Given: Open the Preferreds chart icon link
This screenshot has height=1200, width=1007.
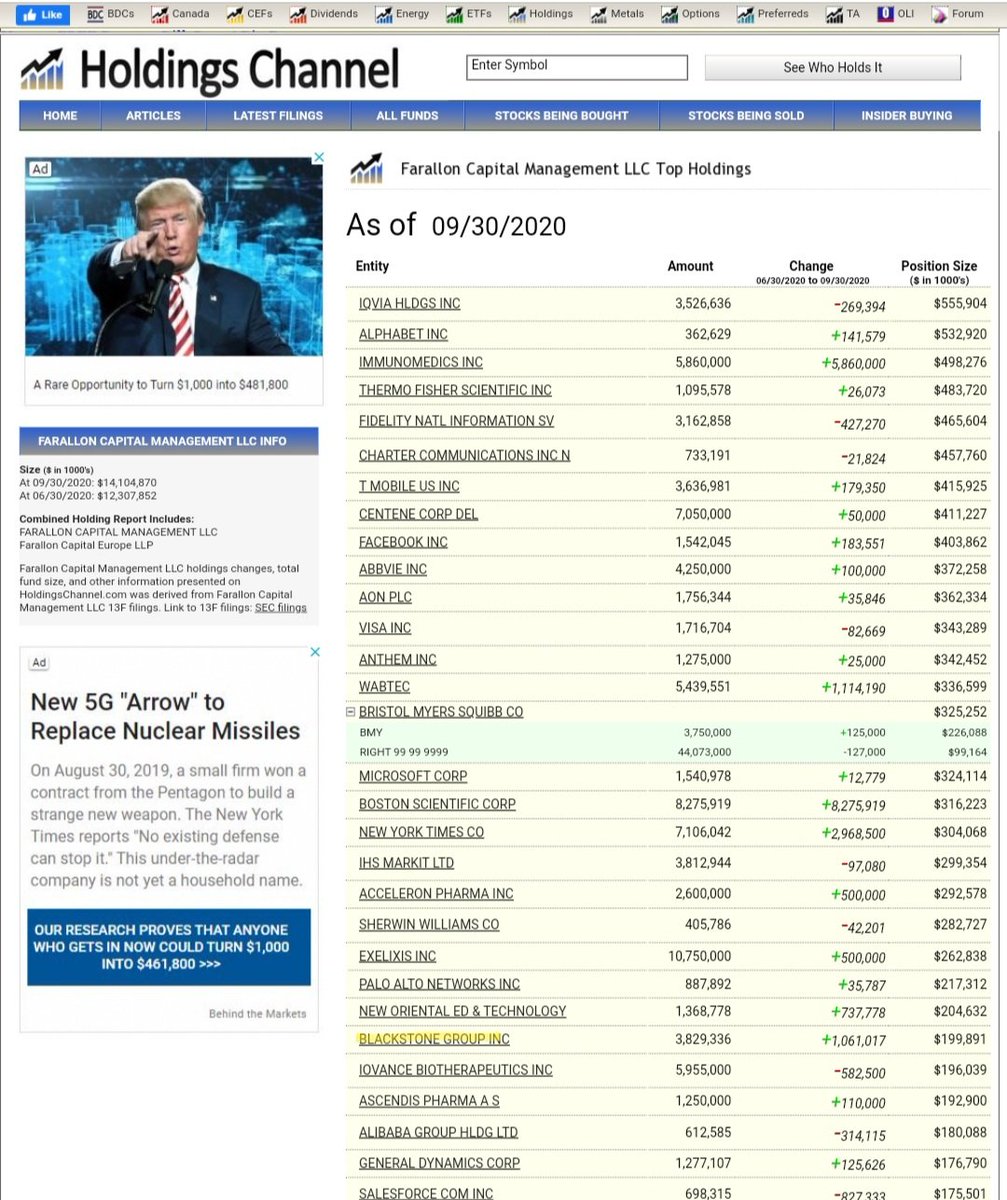Looking at the screenshot, I should coord(745,14).
